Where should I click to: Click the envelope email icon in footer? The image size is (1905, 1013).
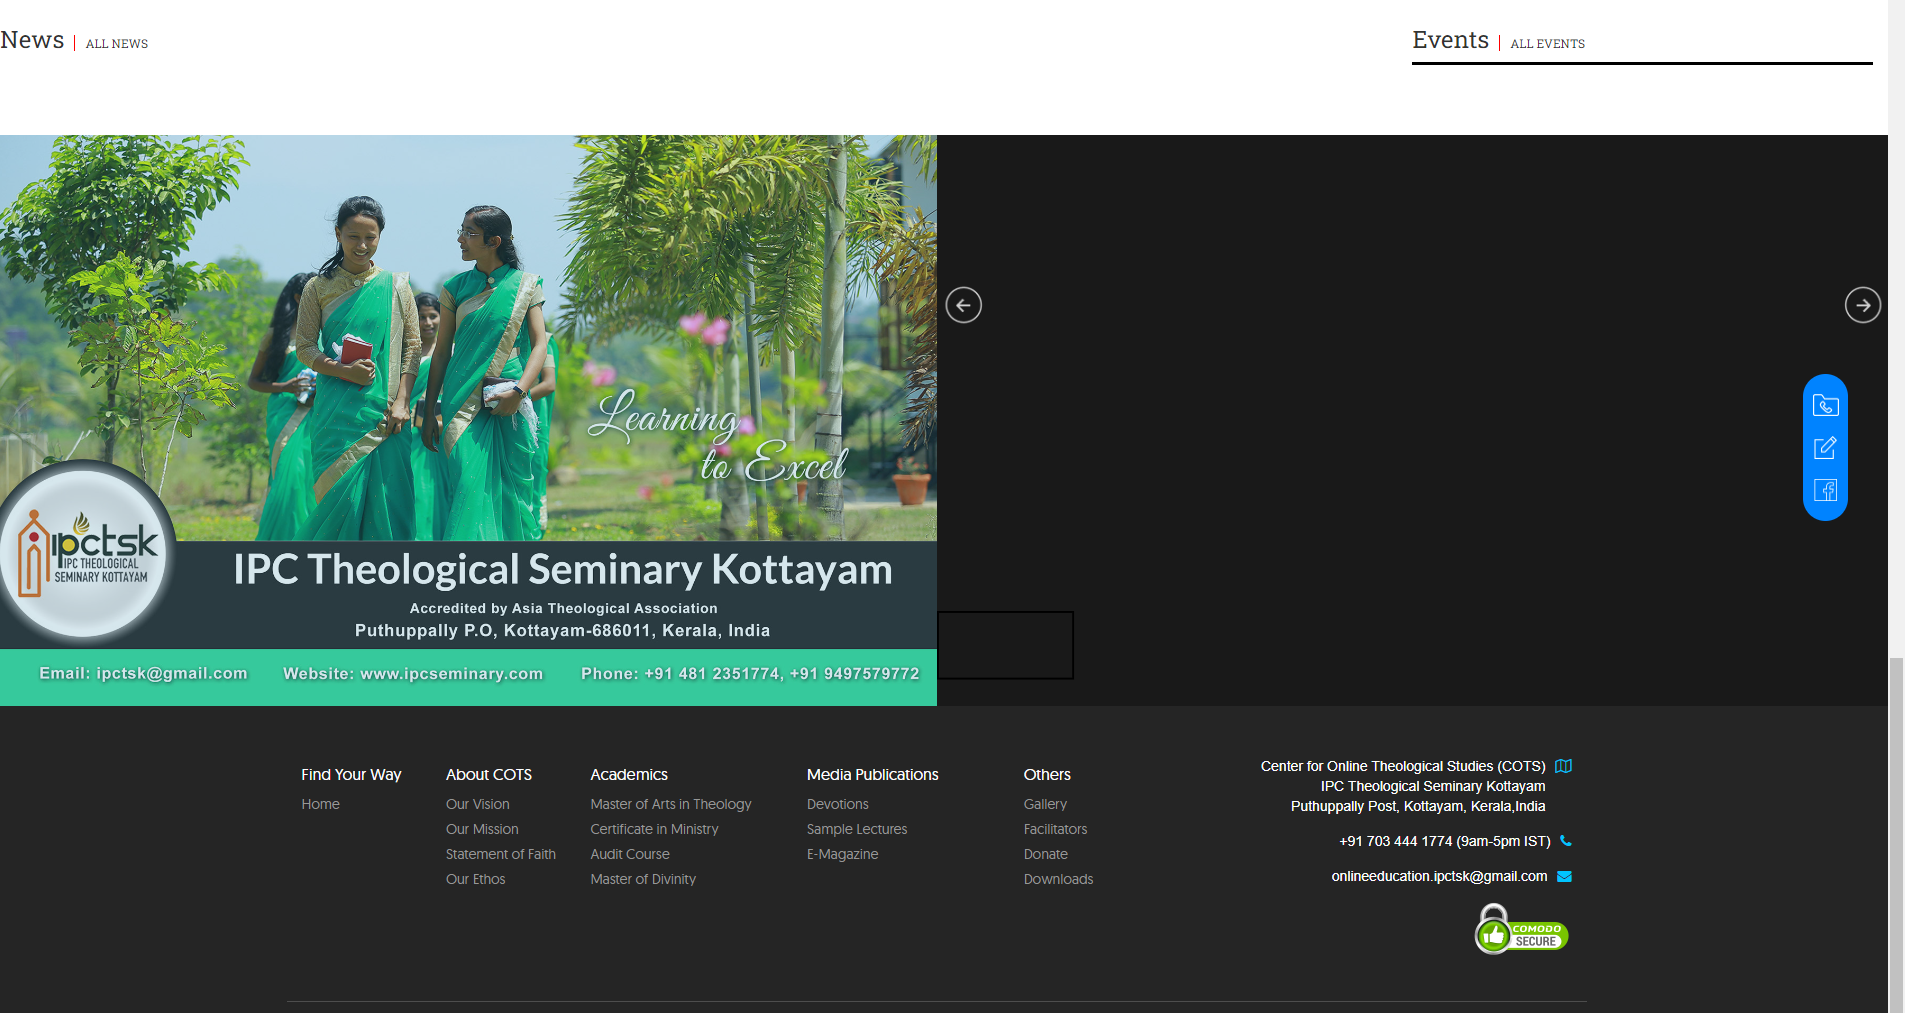tap(1565, 876)
